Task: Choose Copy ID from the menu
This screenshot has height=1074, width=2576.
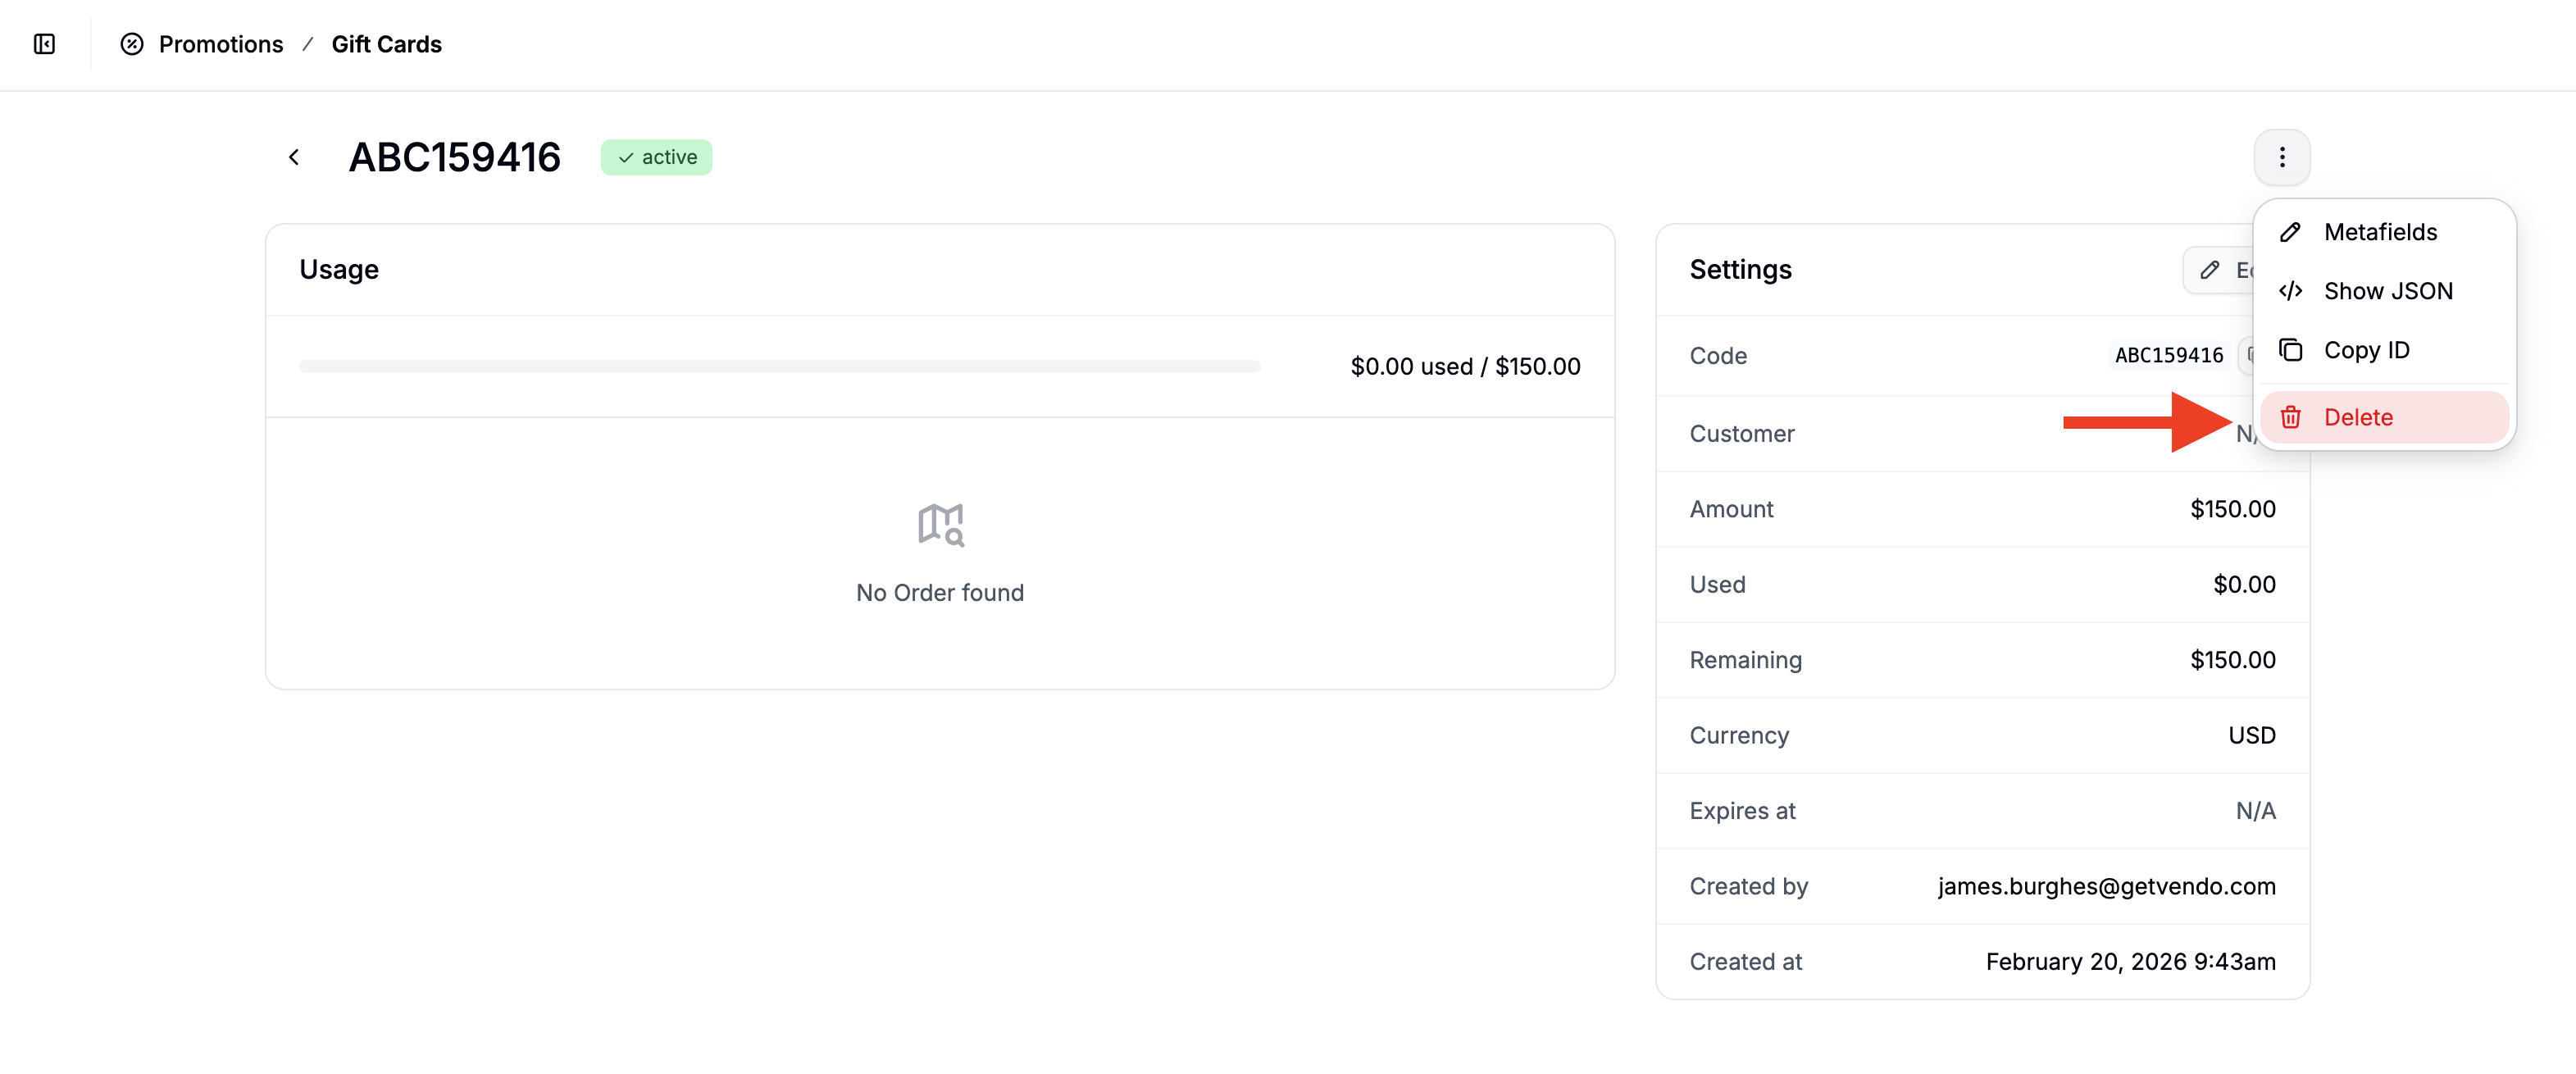Action: 2366,350
